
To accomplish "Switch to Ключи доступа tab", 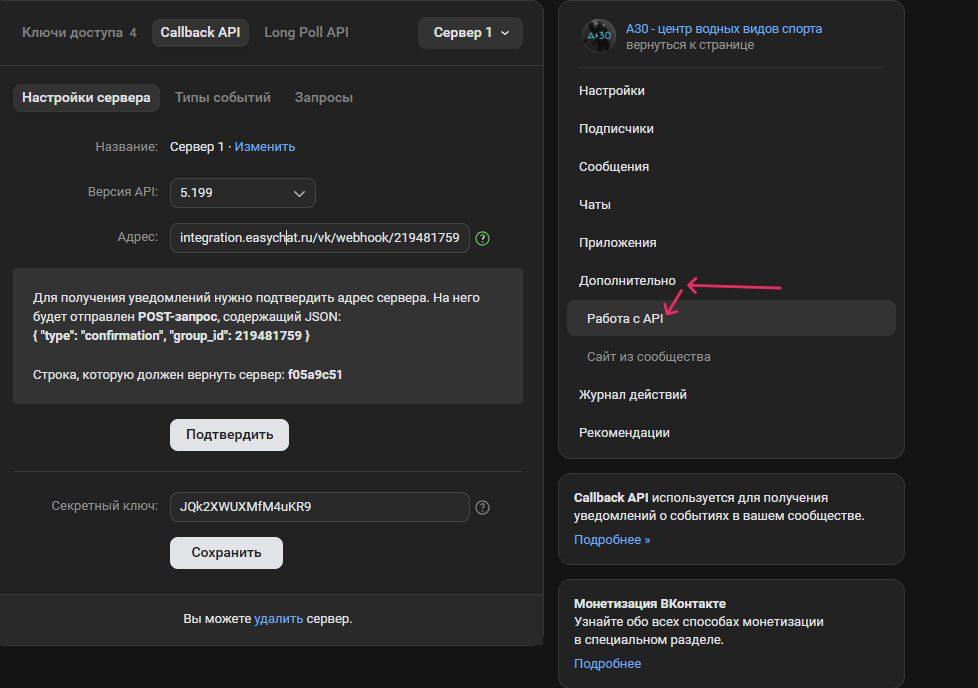I will [78, 33].
